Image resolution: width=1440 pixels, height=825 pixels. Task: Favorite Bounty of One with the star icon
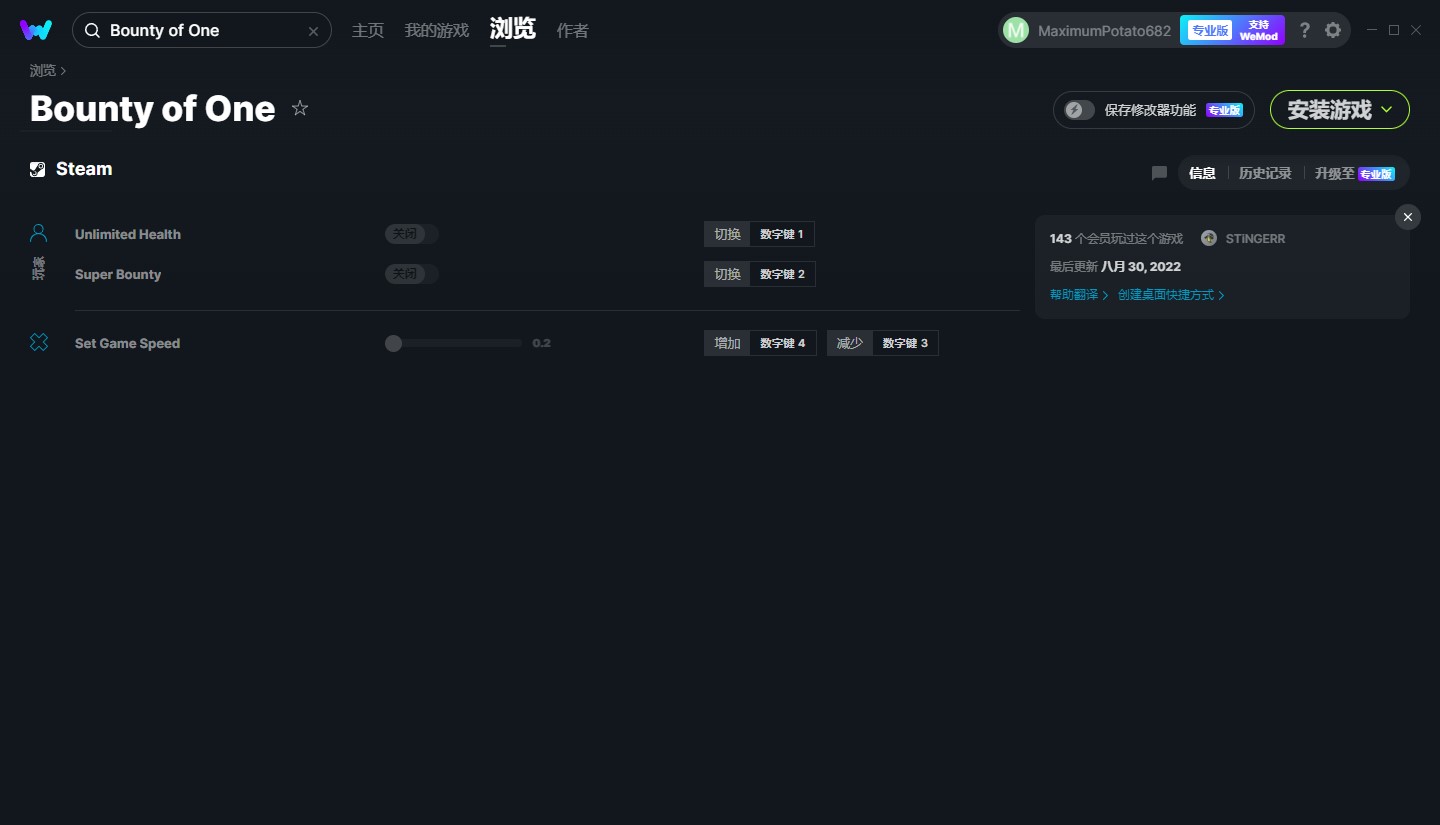300,108
